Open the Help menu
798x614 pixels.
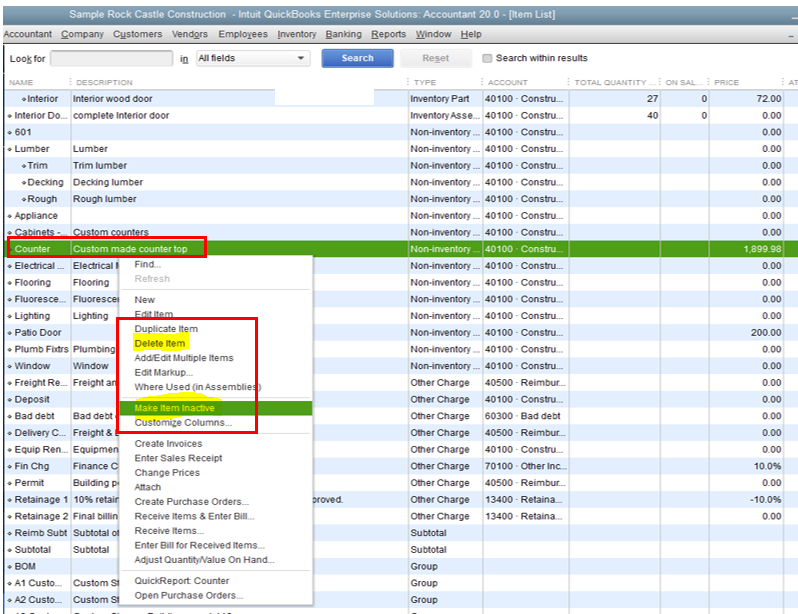pos(471,34)
